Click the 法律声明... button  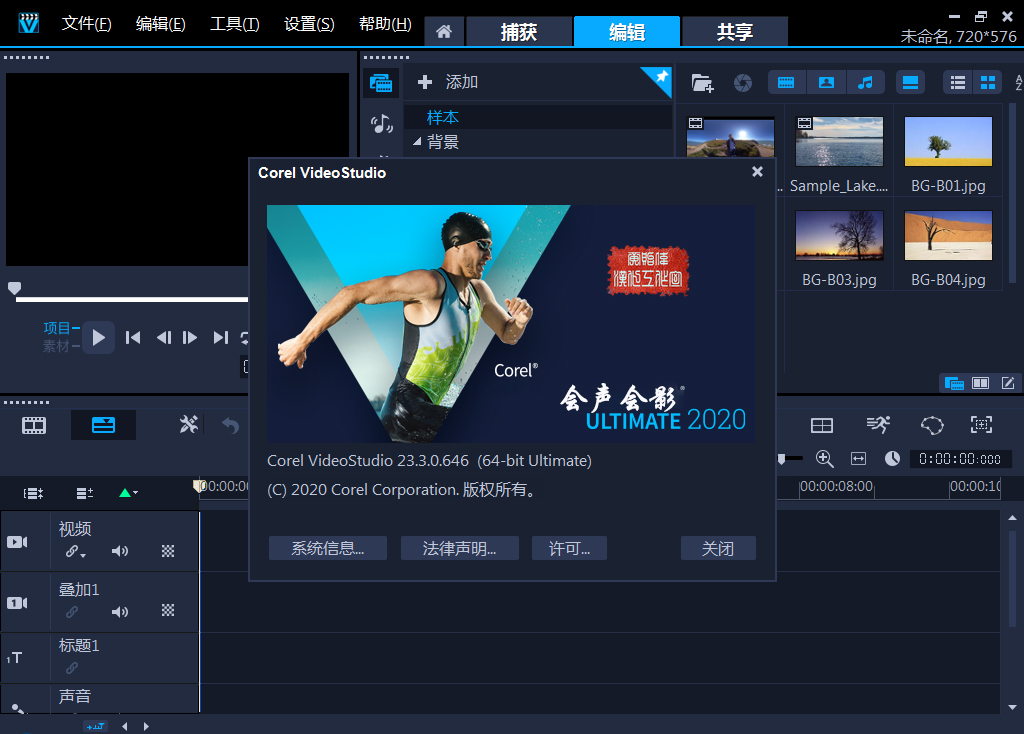click(460, 549)
